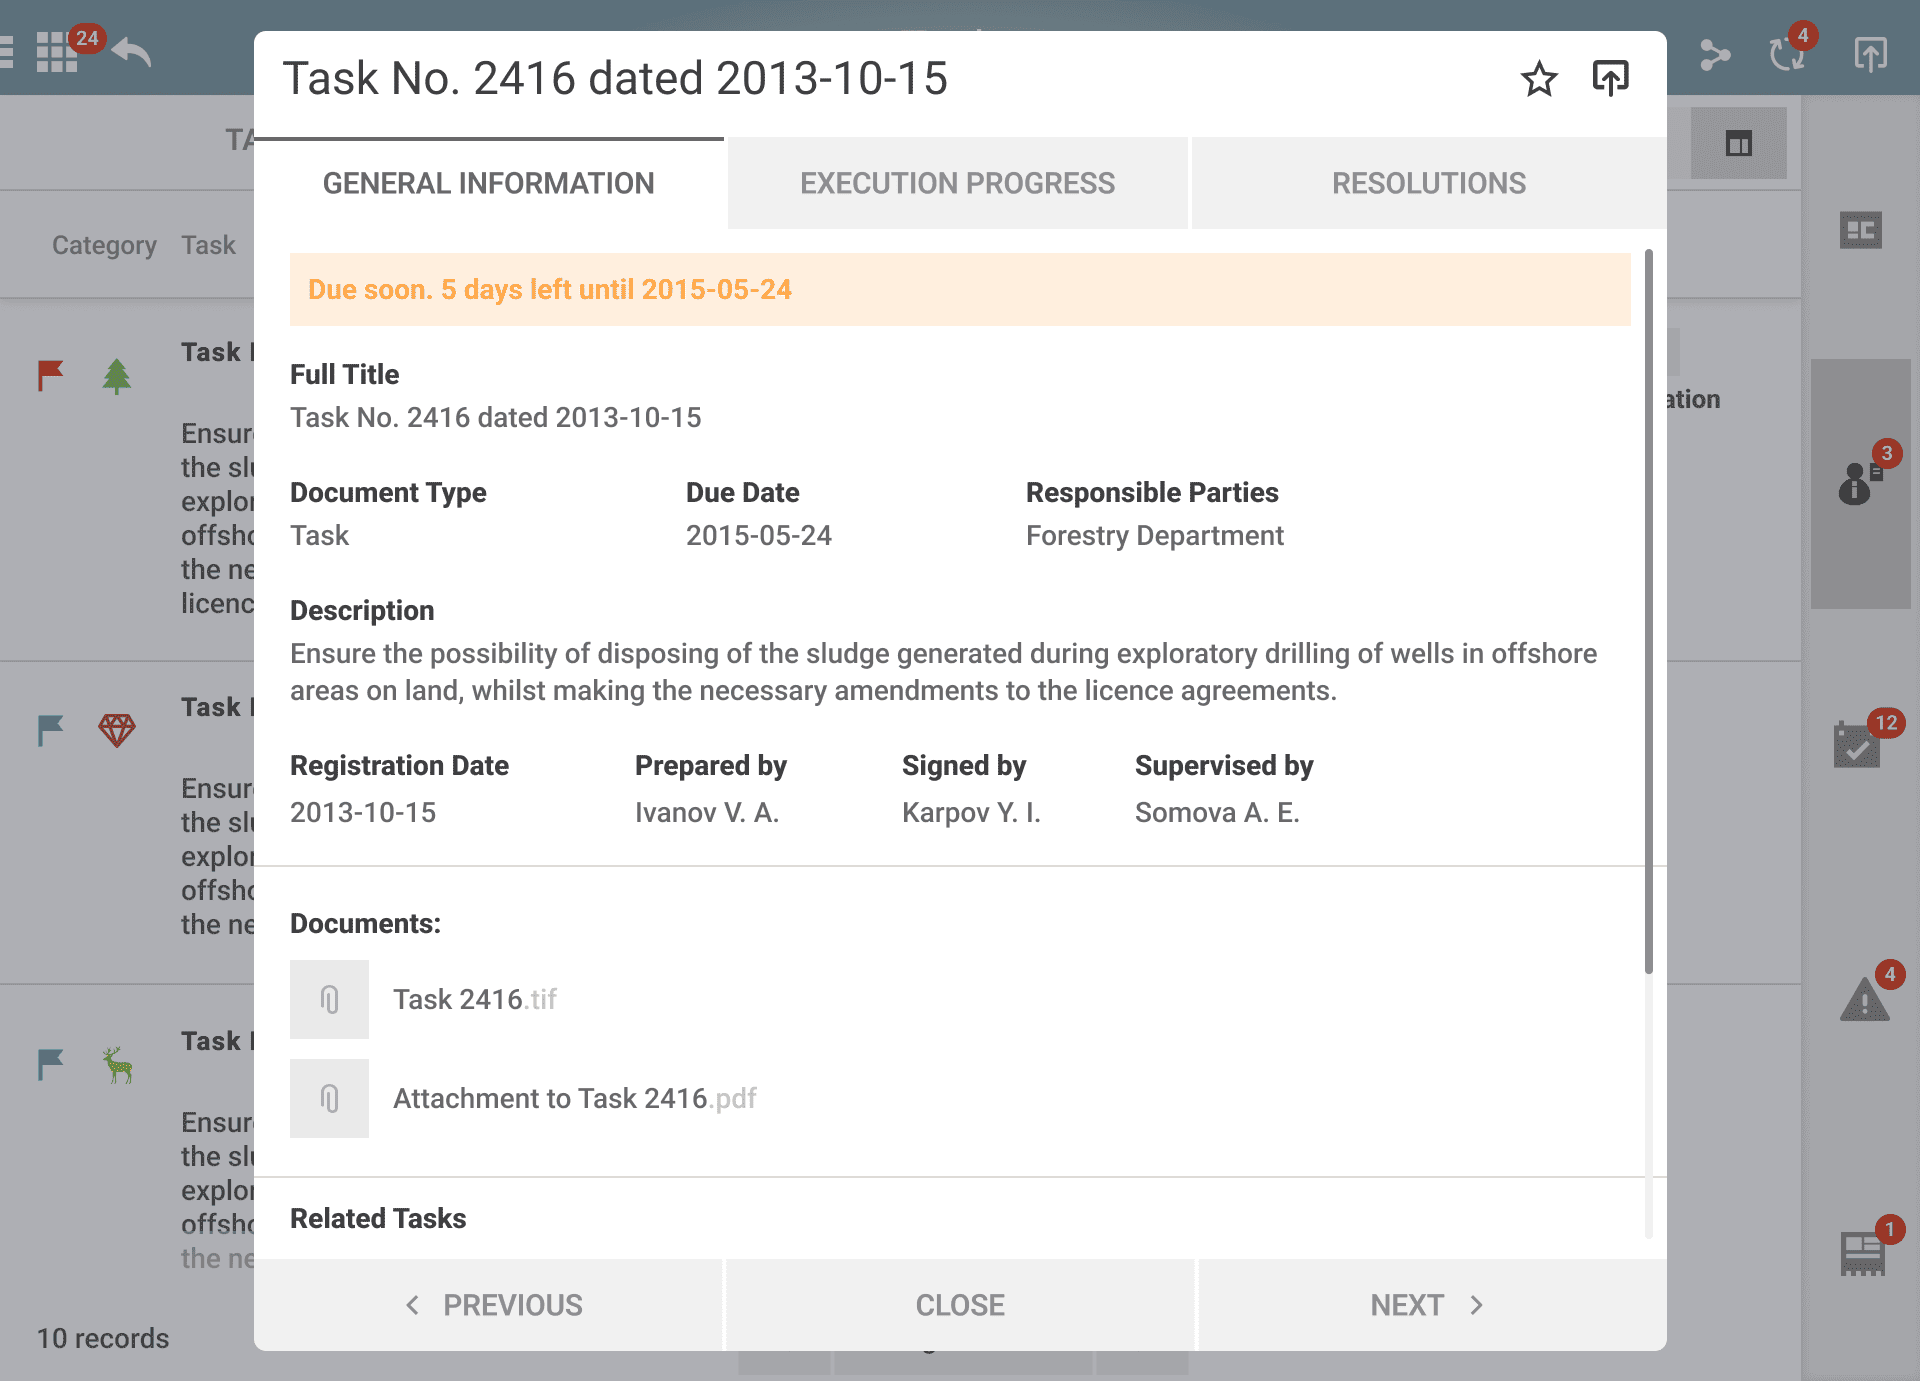Click the export icon in the dialog header
Viewport: 1920px width, 1381px height.
(x=1610, y=78)
